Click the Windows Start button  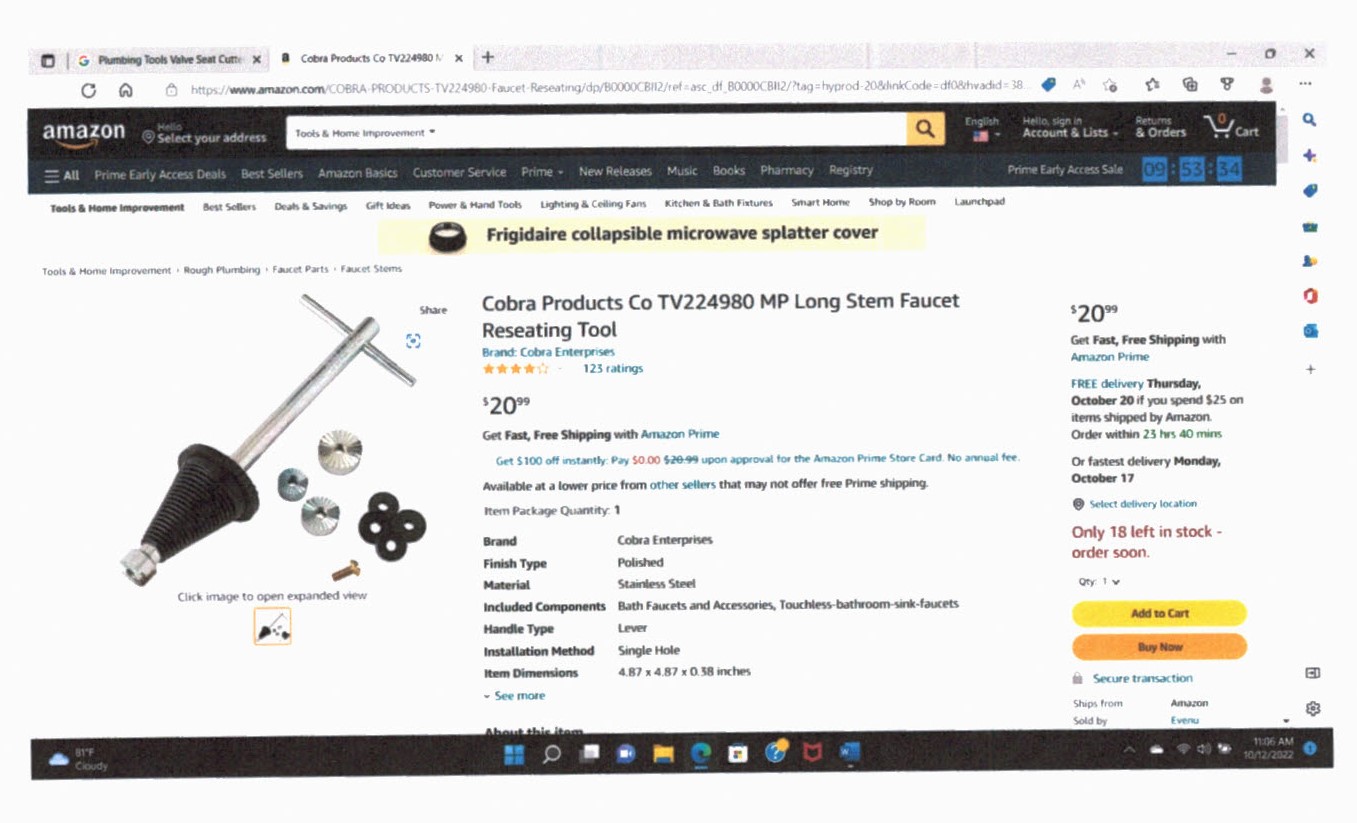[x=514, y=754]
